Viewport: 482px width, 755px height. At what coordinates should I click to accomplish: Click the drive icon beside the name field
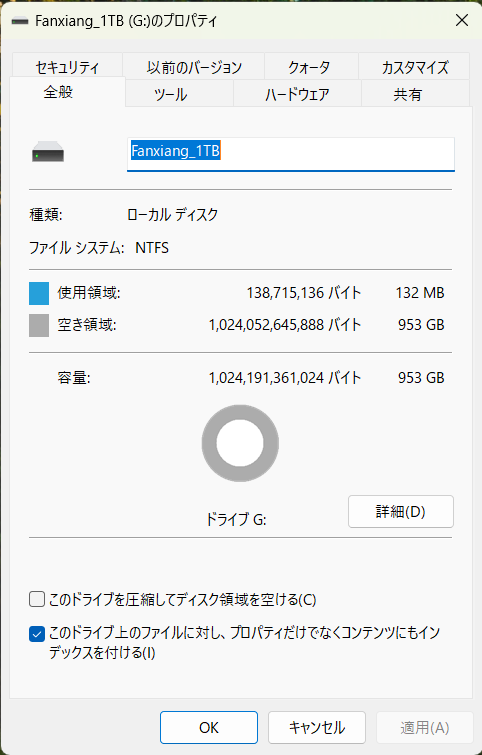pyautogui.click(x=48, y=151)
